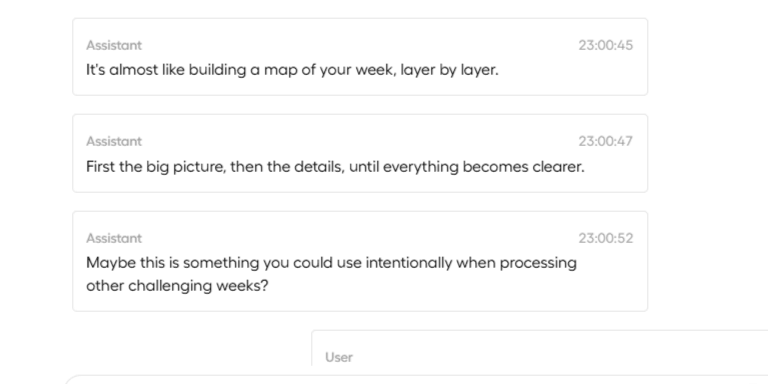Click the 23:00:47 timestamp
Image resolution: width=768 pixels, height=384 pixels.
click(x=605, y=141)
